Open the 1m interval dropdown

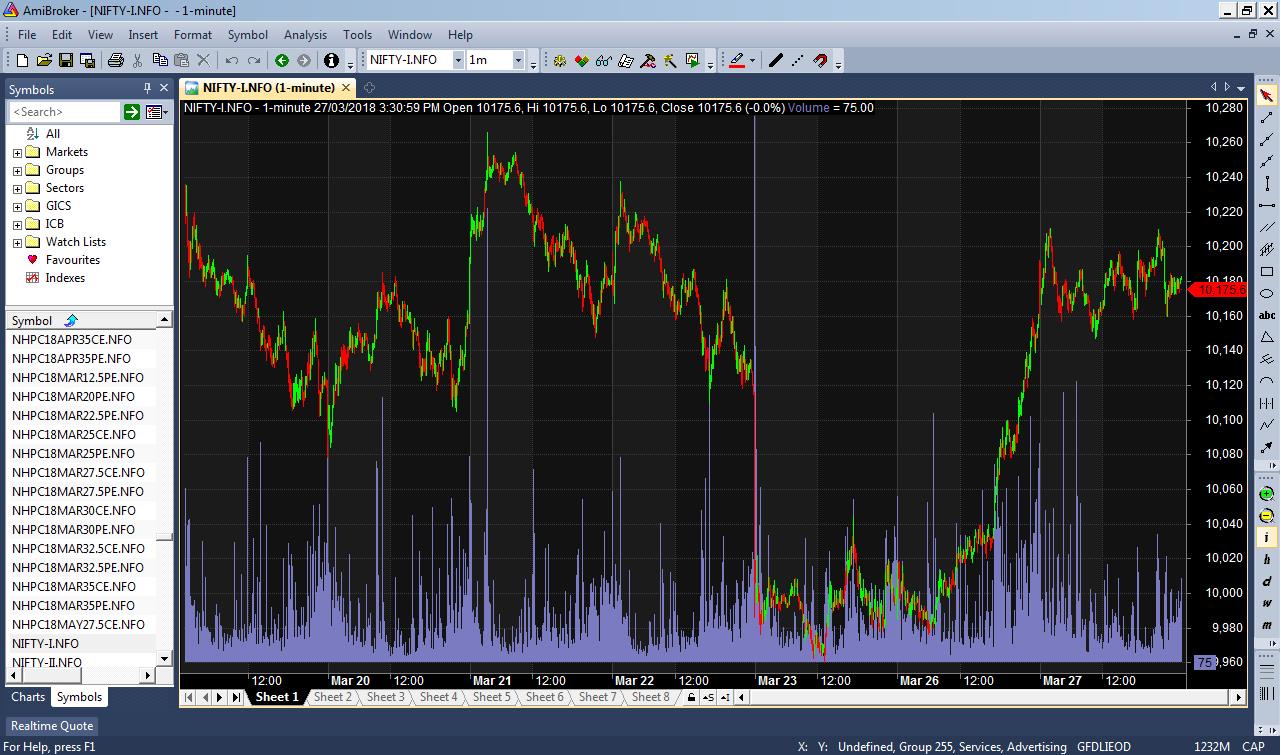click(518, 60)
